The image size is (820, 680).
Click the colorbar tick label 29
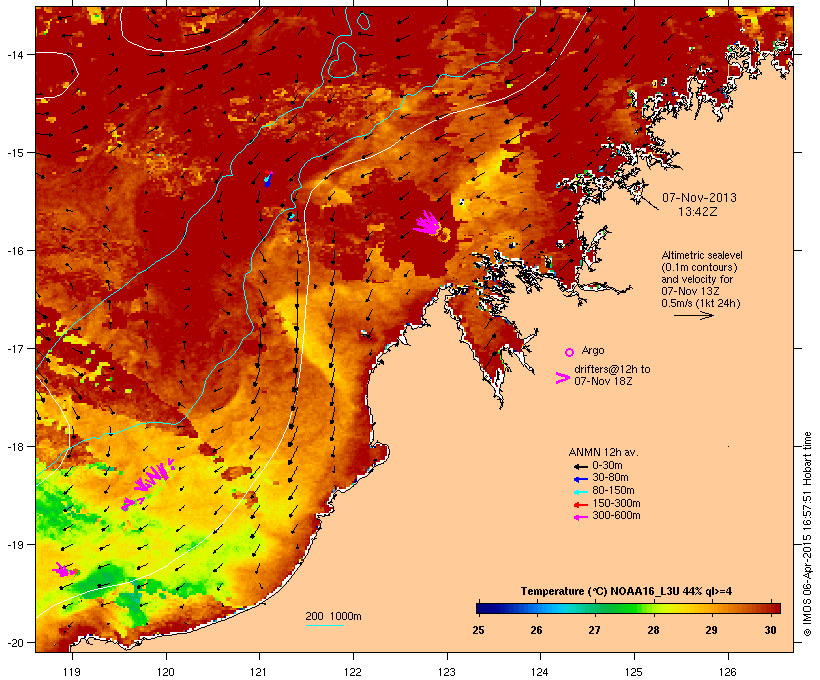click(711, 630)
